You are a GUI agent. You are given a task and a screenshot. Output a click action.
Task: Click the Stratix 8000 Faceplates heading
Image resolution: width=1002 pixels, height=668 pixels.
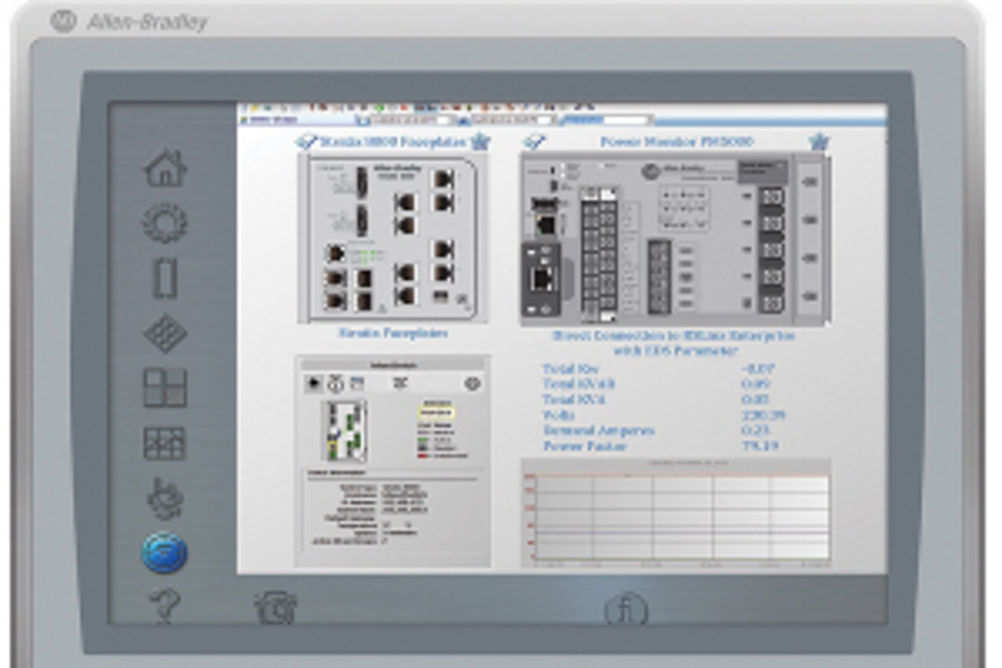point(393,142)
